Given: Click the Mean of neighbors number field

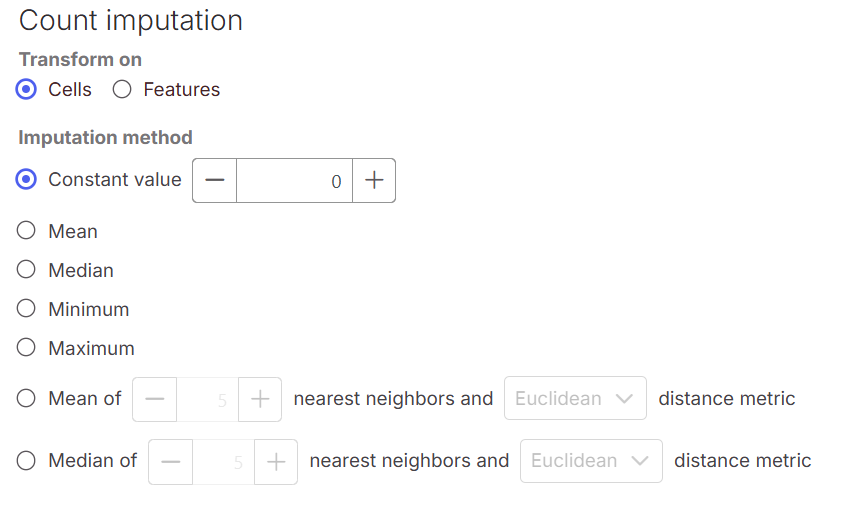Looking at the screenshot, I should 207,399.
